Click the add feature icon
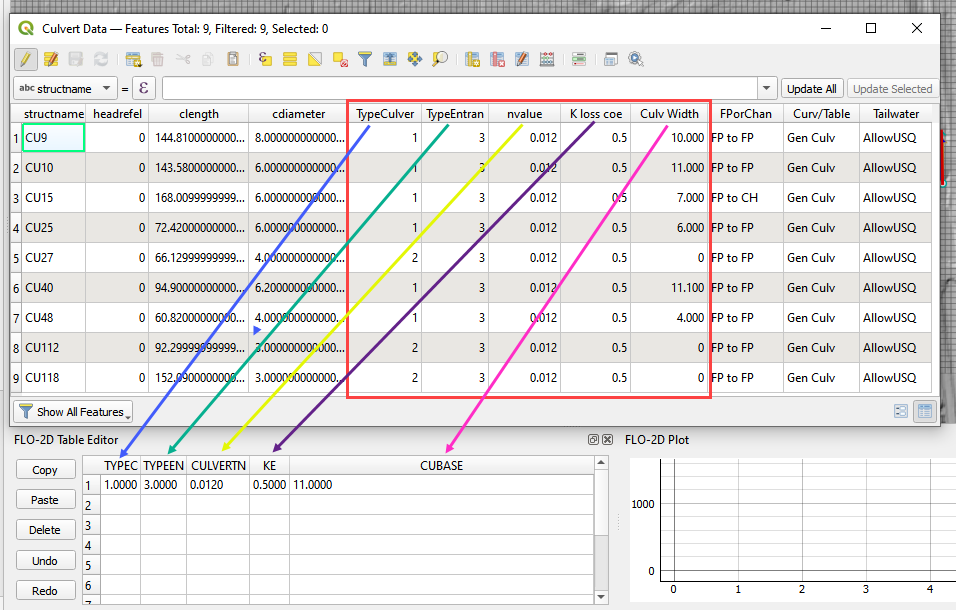This screenshot has width=956, height=610. coord(133,60)
